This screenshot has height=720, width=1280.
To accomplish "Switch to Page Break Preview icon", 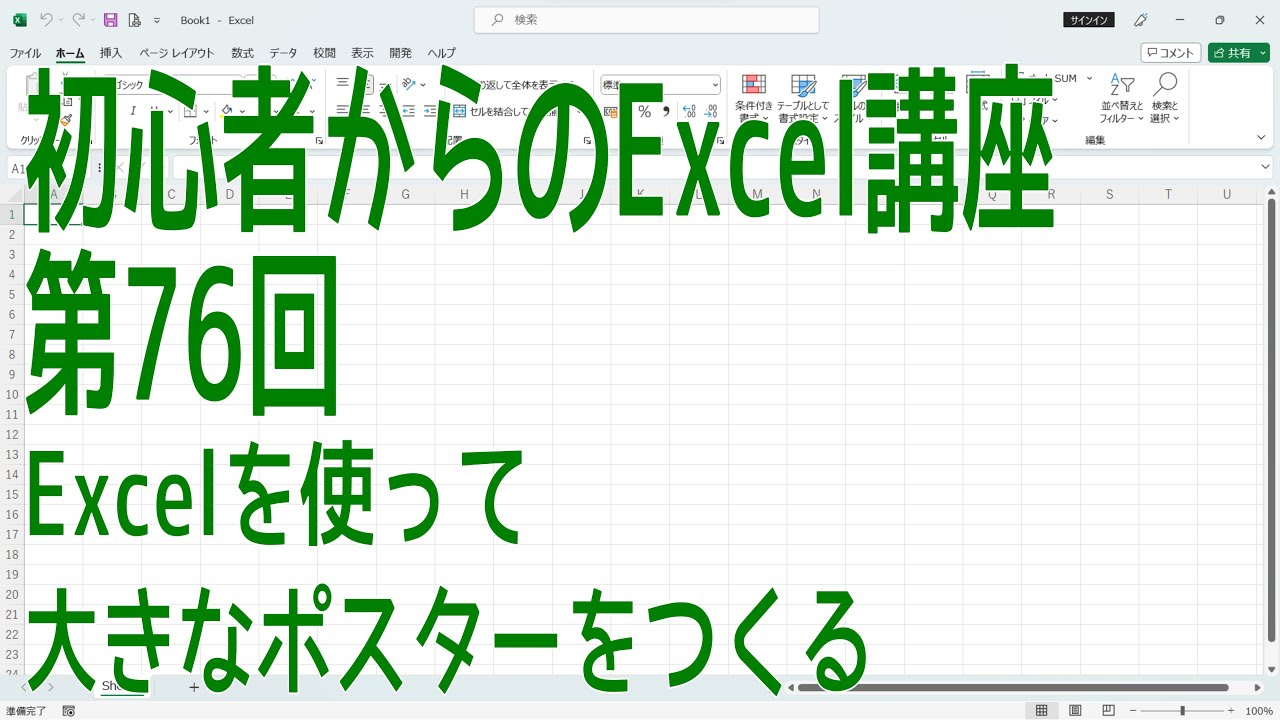I will tap(1108, 711).
